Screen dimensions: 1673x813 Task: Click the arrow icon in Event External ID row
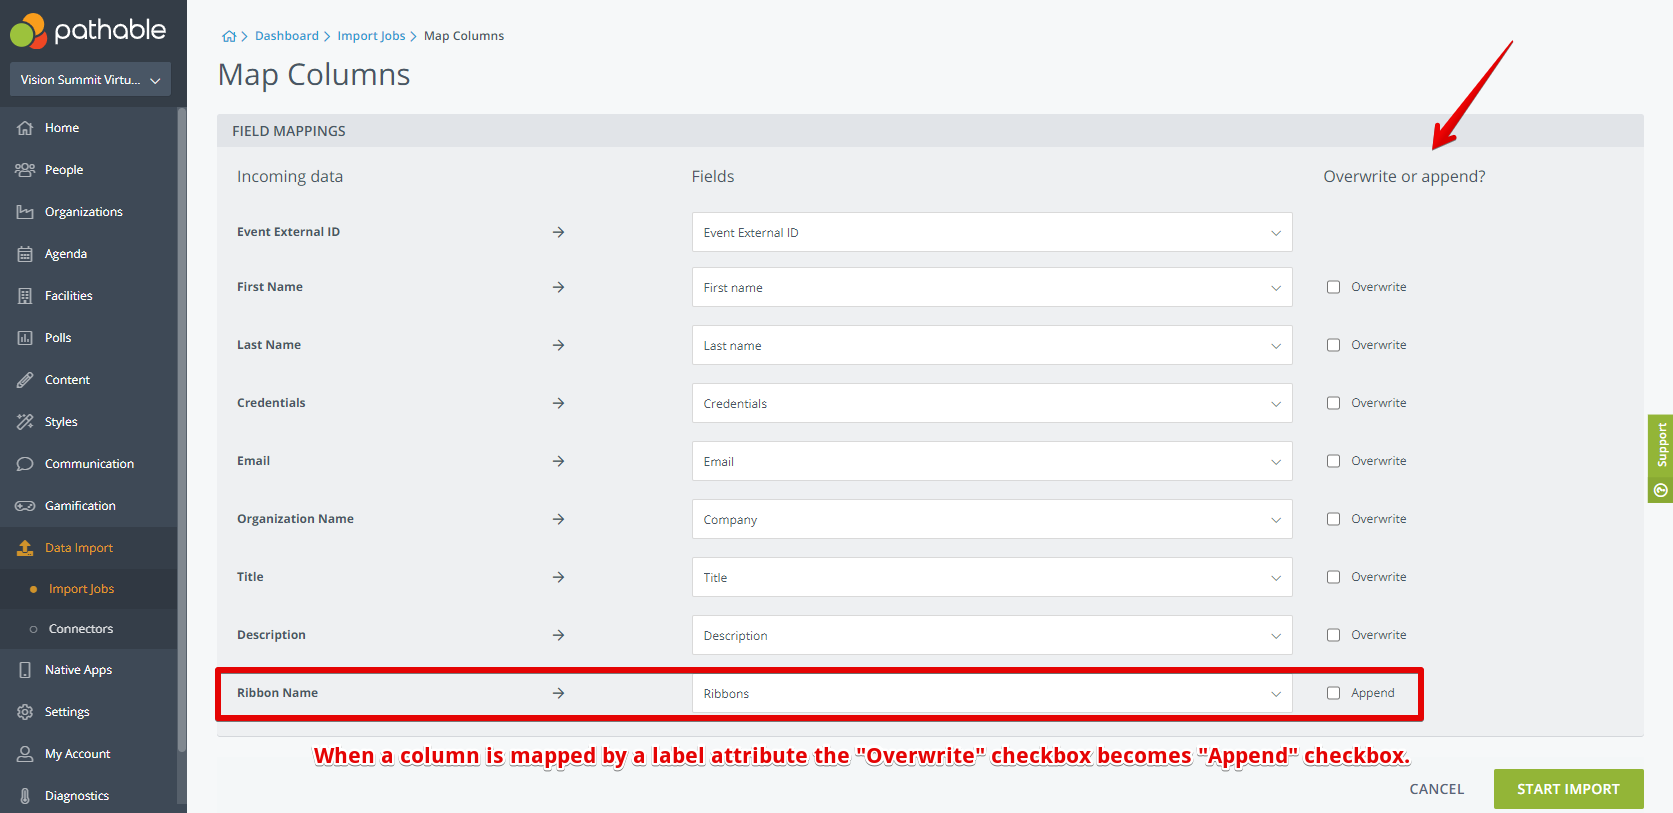point(559,232)
